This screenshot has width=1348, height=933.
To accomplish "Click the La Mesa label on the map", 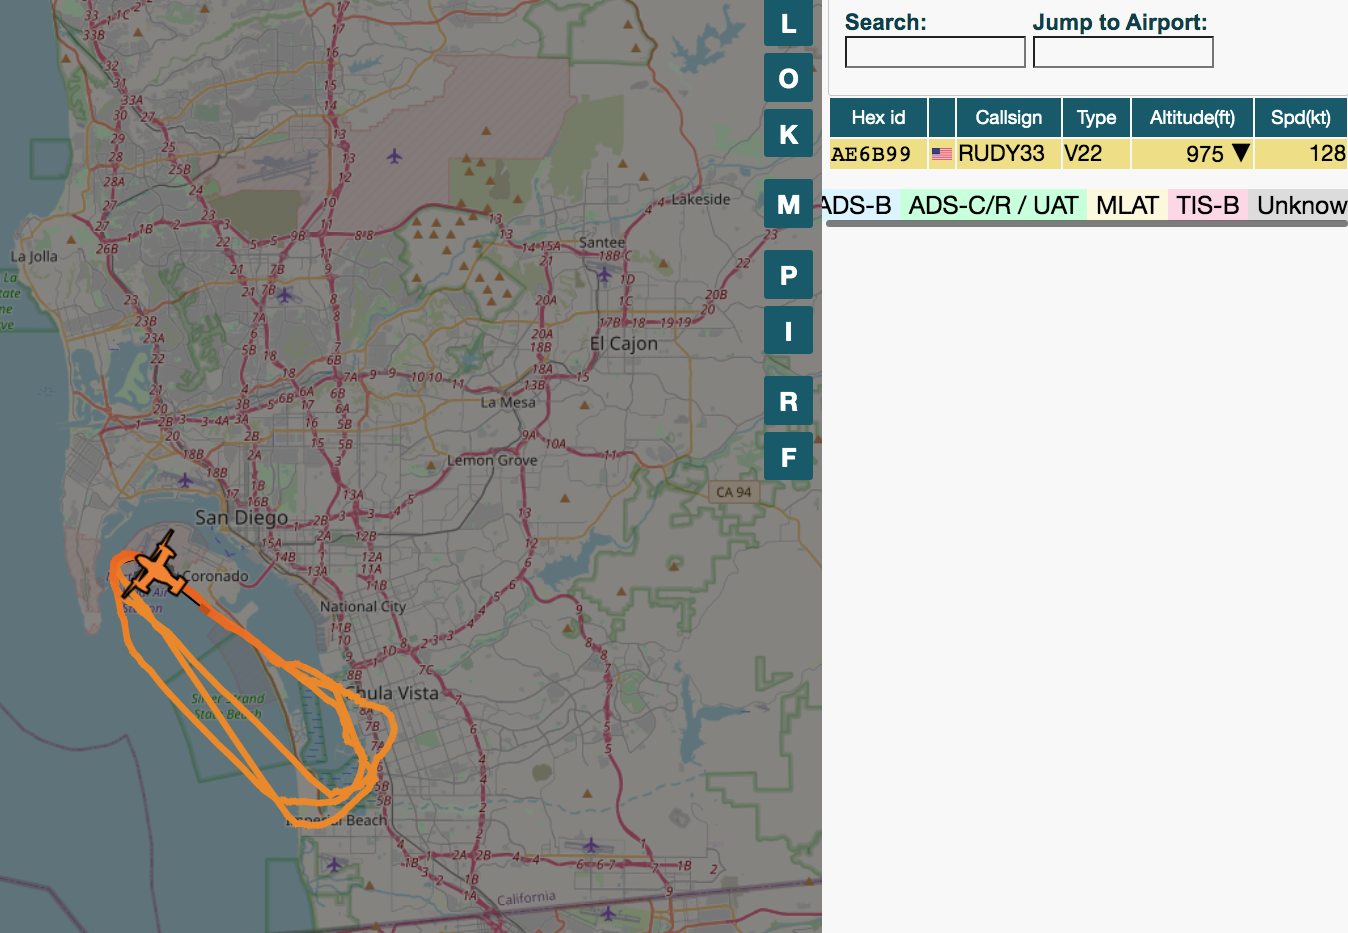I will pyautogui.click(x=508, y=403).
